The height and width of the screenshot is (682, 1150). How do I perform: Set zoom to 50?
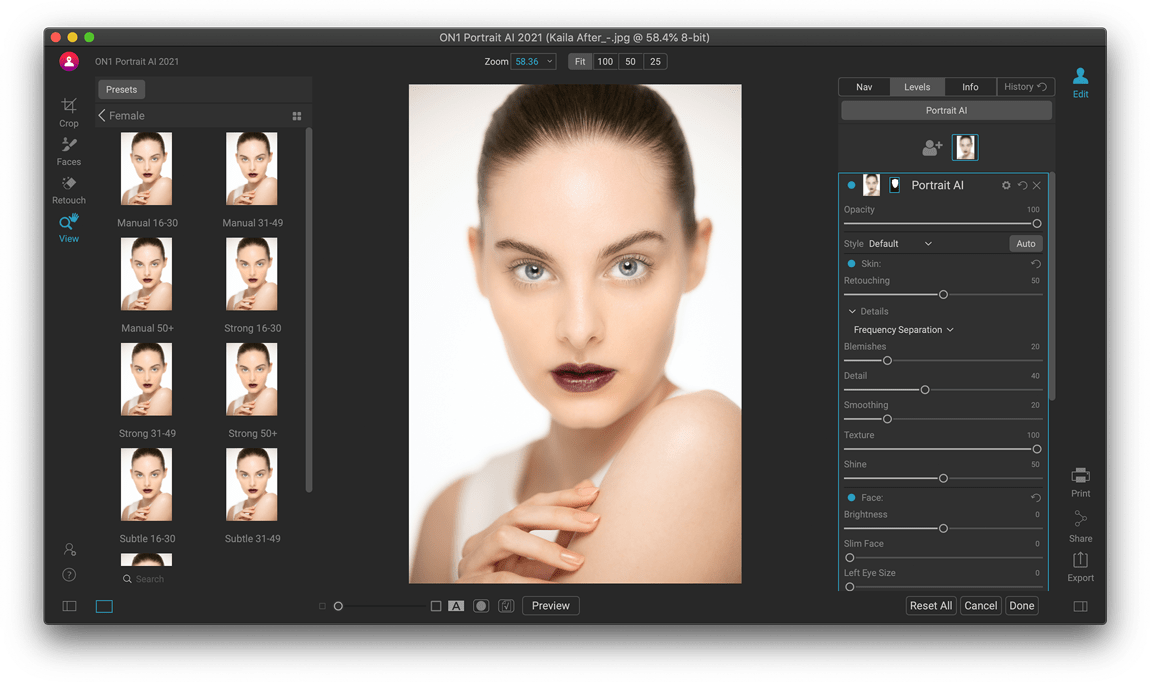coord(630,62)
